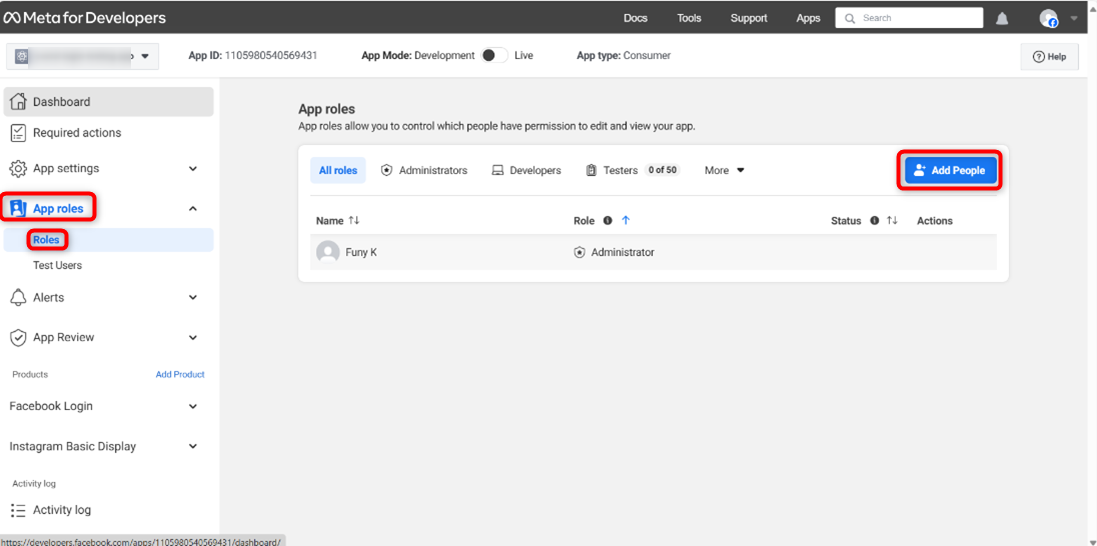Click the App ID number
1097x546 pixels.
pyautogui.click(x=271, y=55)
